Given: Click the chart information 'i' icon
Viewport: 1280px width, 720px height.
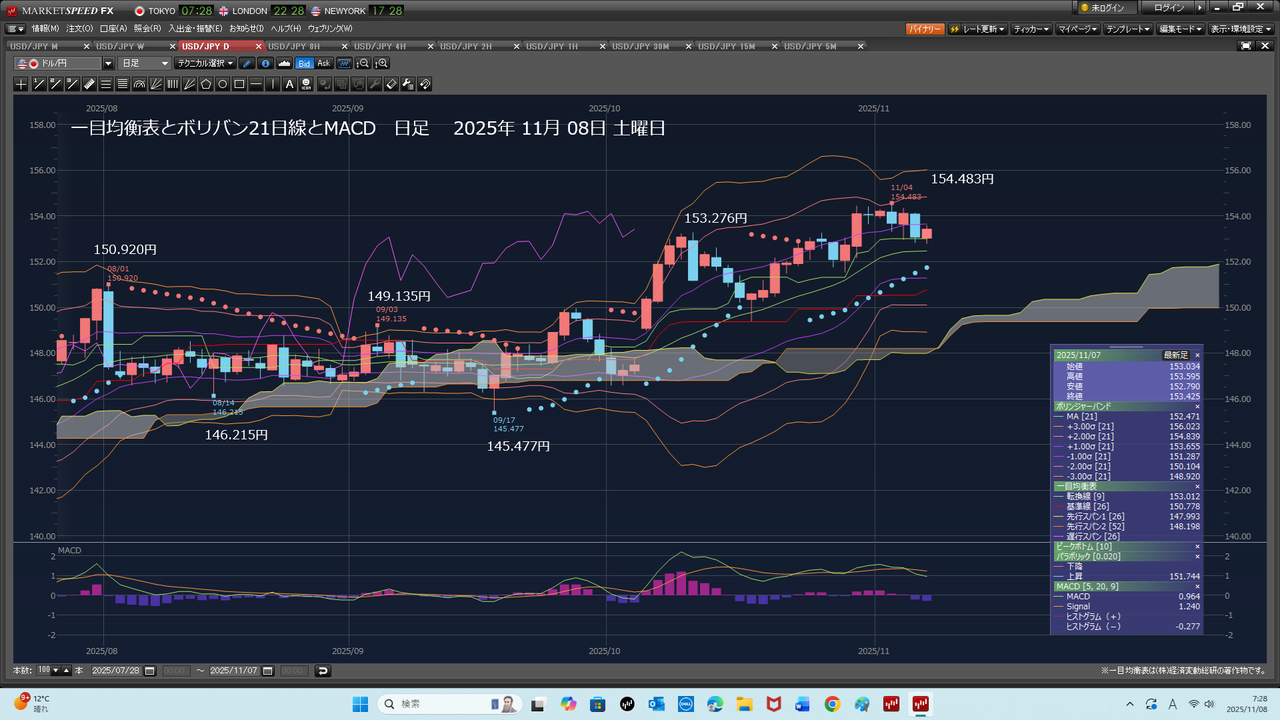Looking at the screenshot, I should coord(265,63).
